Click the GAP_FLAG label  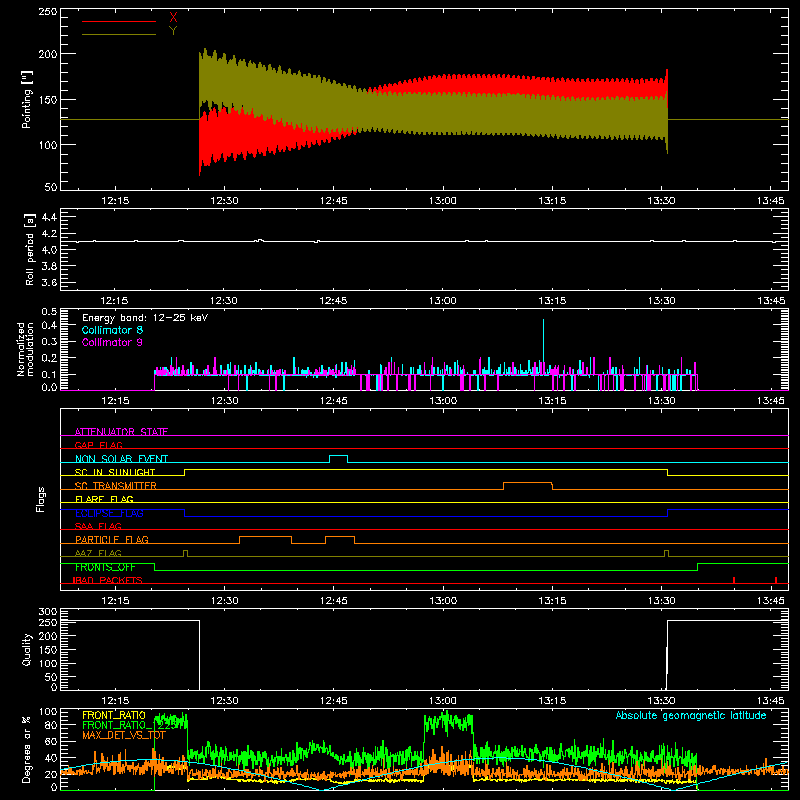pyautogui.click(x=98, y=445)
